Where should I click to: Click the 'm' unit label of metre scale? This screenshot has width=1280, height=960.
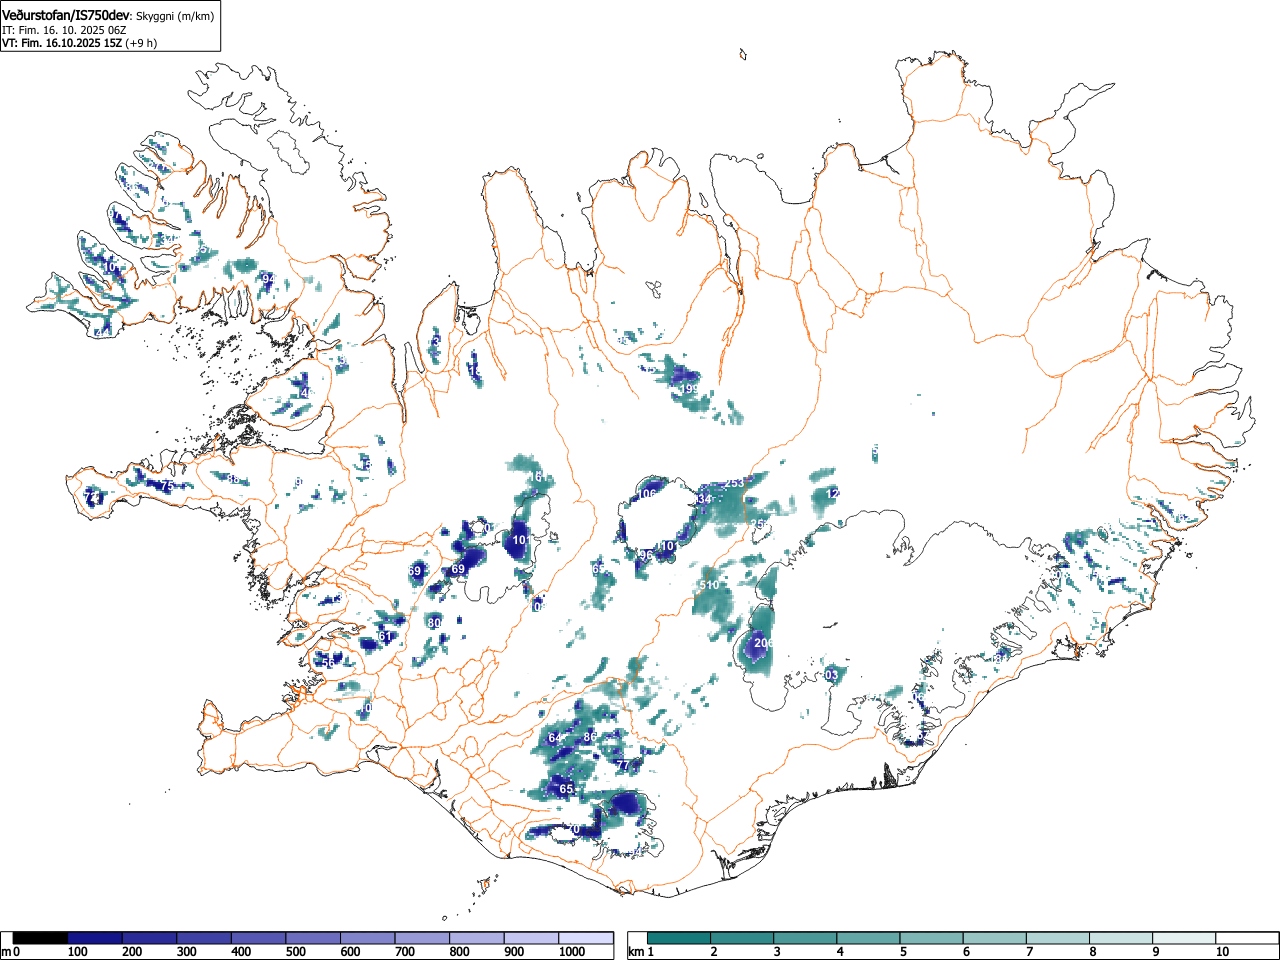(6, 952)
